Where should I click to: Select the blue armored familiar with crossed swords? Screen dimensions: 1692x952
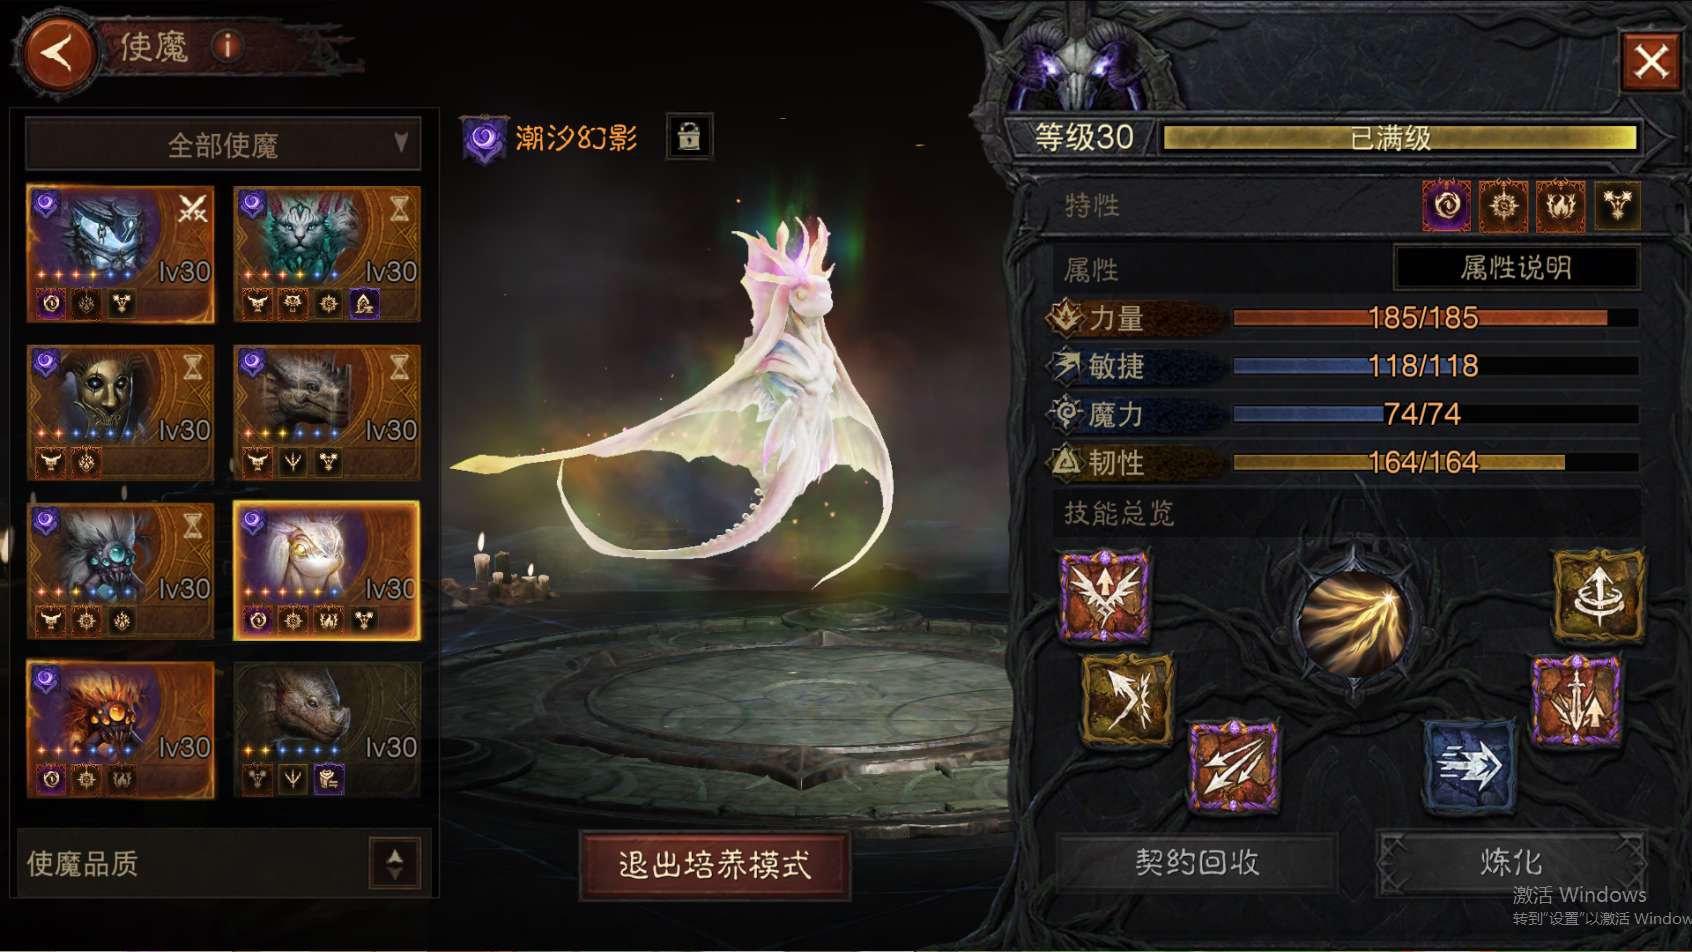[120, 254]
